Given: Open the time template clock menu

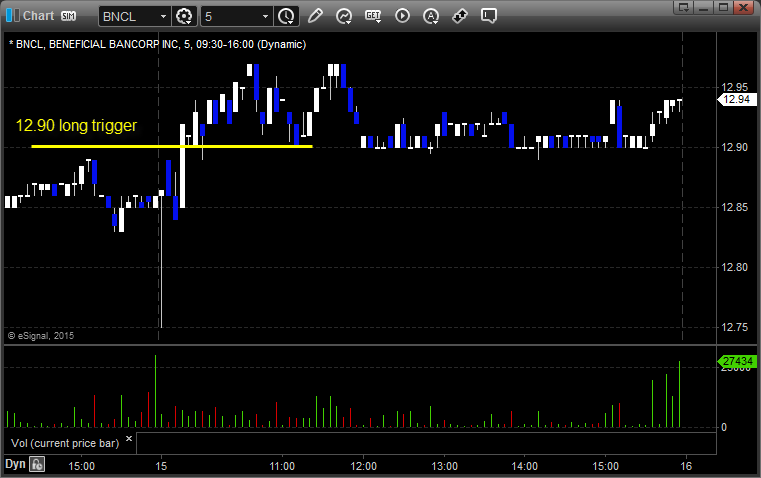Looking at the screenshot, I should coord(286,16).
